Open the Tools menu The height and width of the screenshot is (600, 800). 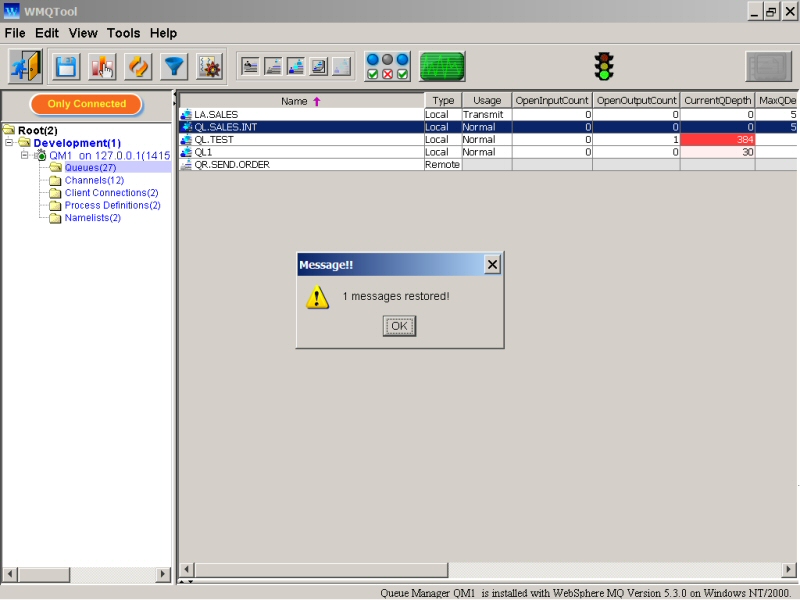123,33
